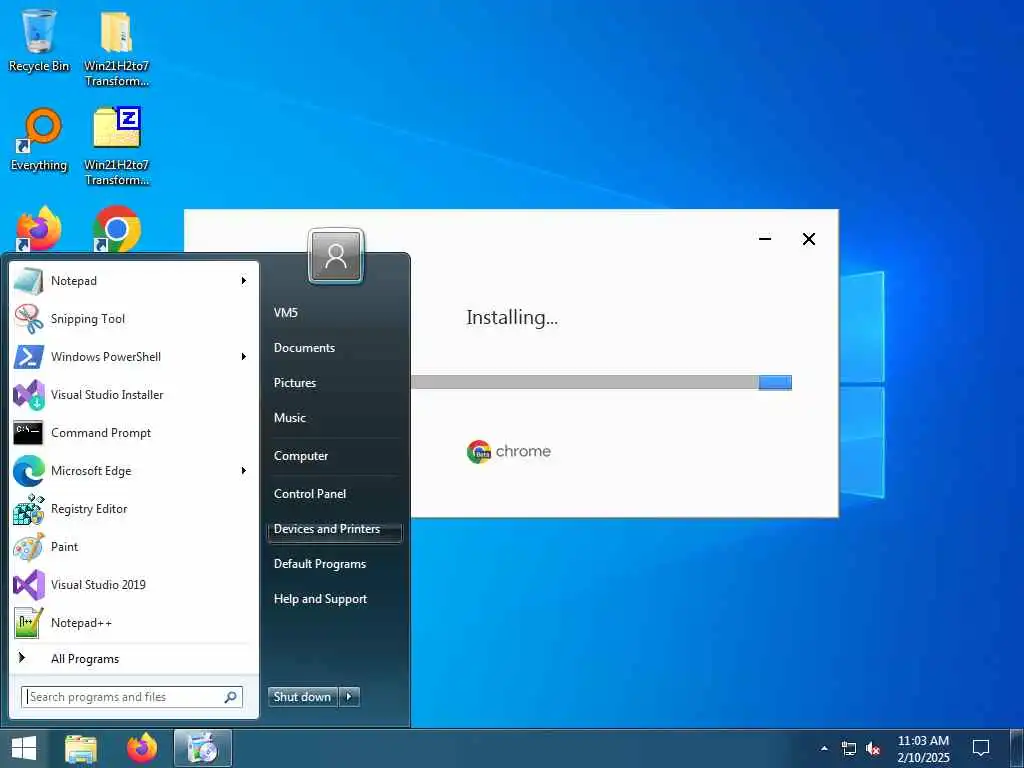Open Computer from Start menu
Image resolution: width=1024 pixels, height=768 pixels.
pos(300,456)
